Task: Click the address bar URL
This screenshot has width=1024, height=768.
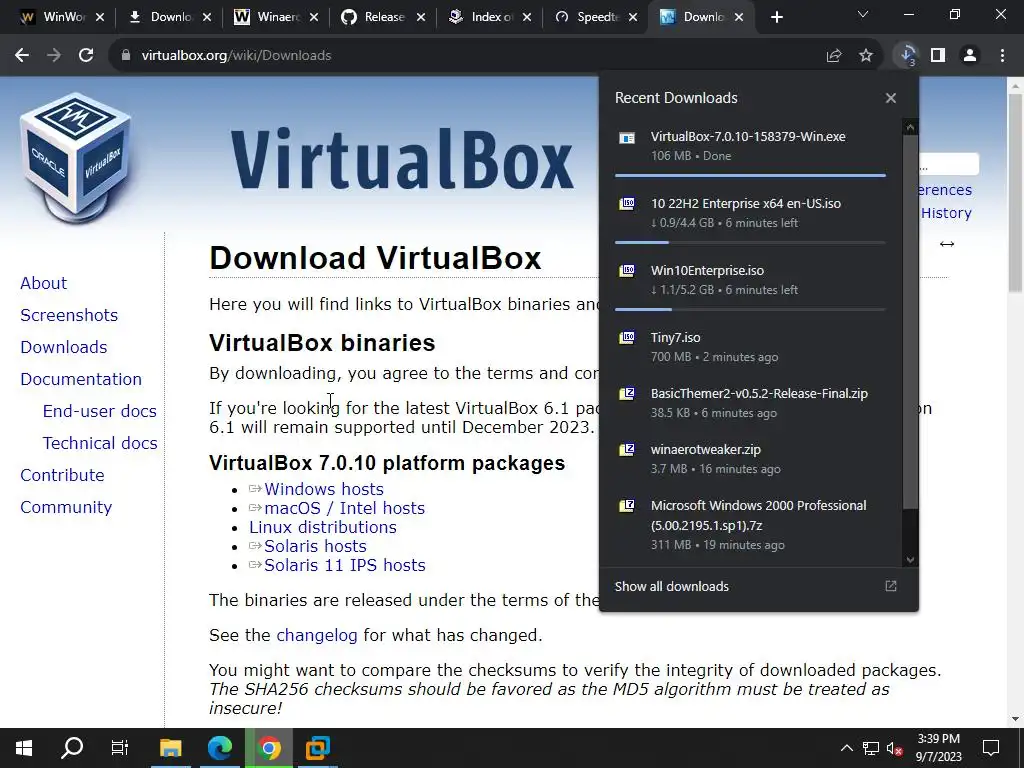Action: pyautogui.click(x=236, y=56)
